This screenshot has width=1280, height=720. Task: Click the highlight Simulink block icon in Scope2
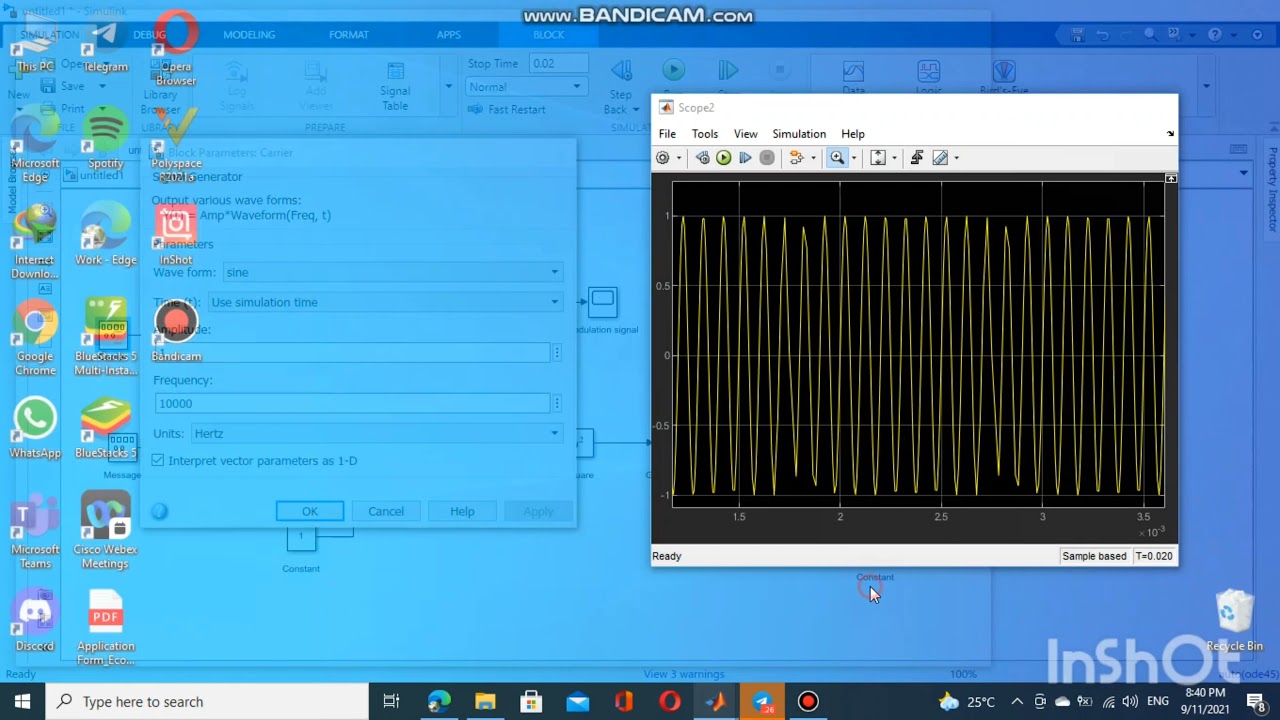(796, 158)
